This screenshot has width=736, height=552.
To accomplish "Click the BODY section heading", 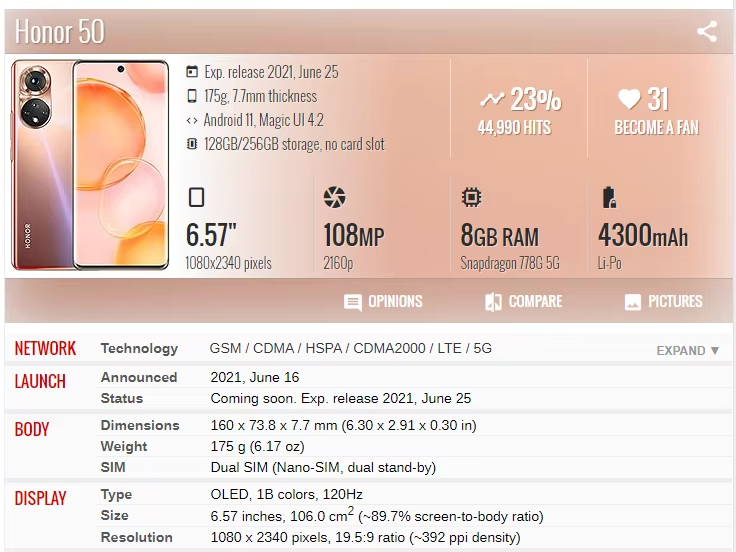I will click(32, 429).
